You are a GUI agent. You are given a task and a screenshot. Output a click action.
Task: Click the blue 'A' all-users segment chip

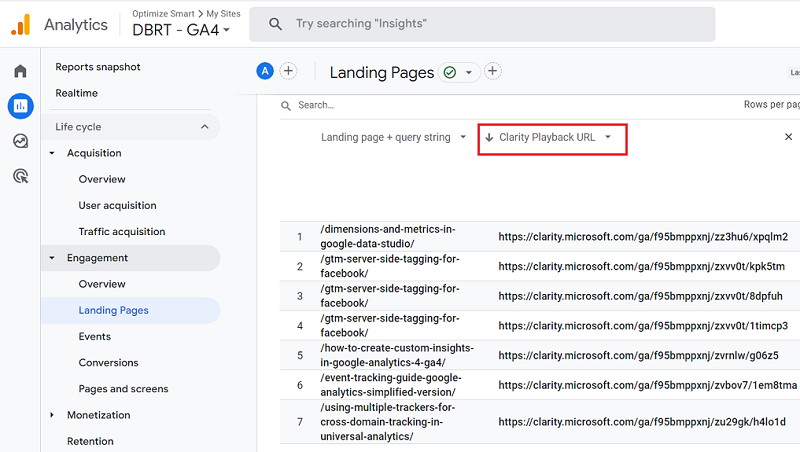point(265,71)
